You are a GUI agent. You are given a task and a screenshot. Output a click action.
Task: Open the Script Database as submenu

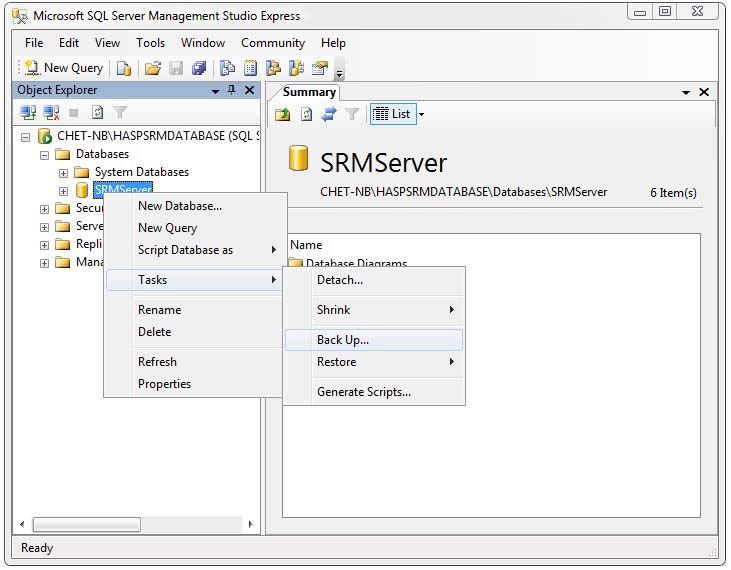194,250
